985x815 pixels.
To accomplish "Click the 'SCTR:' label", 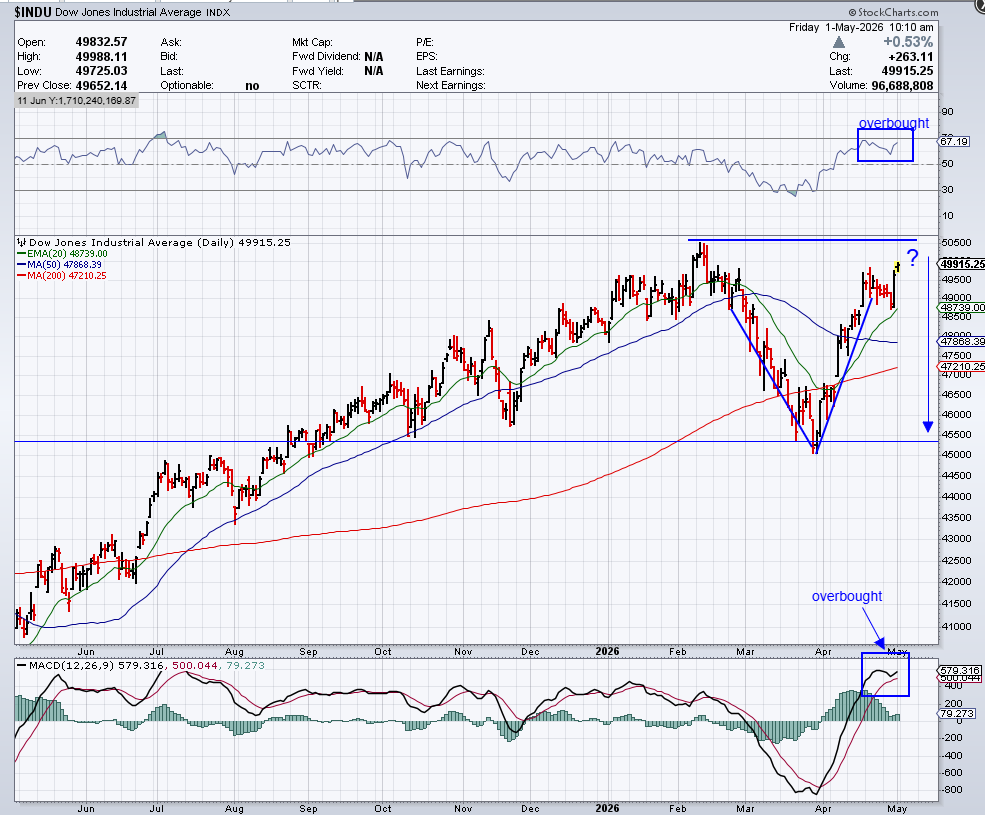I will pos(307,85).
